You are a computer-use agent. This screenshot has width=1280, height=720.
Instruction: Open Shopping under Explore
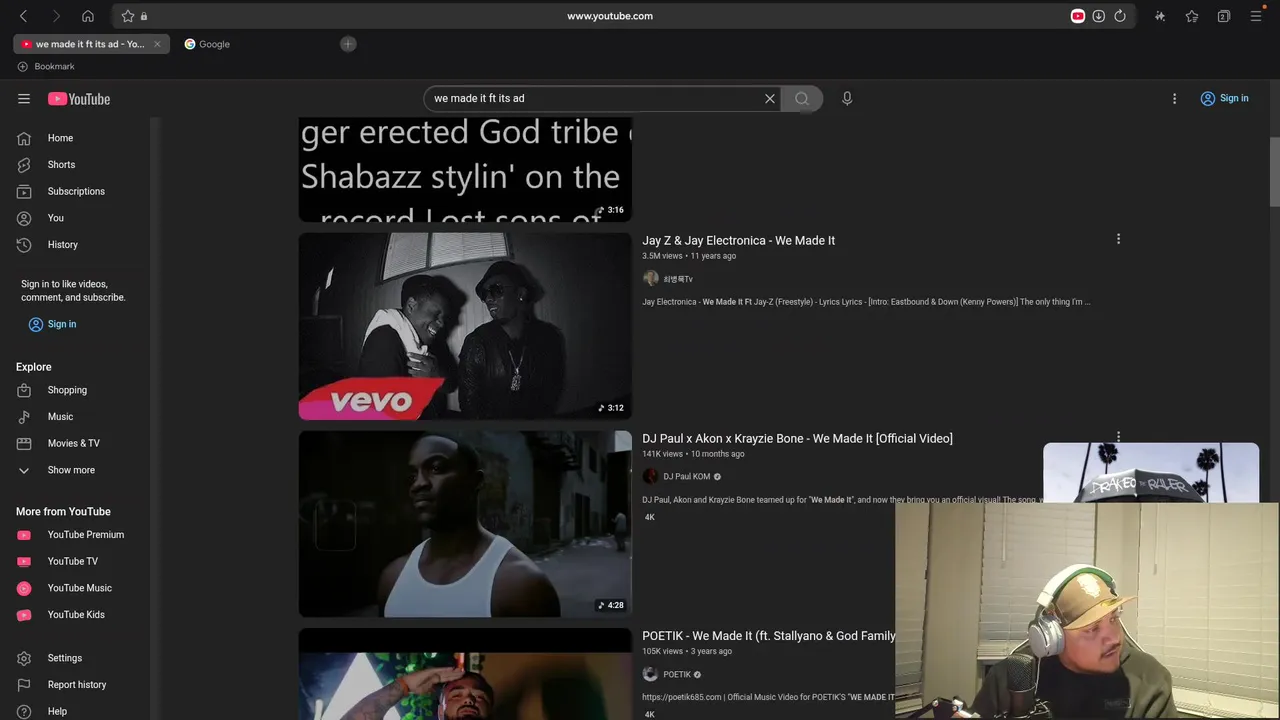67,390
